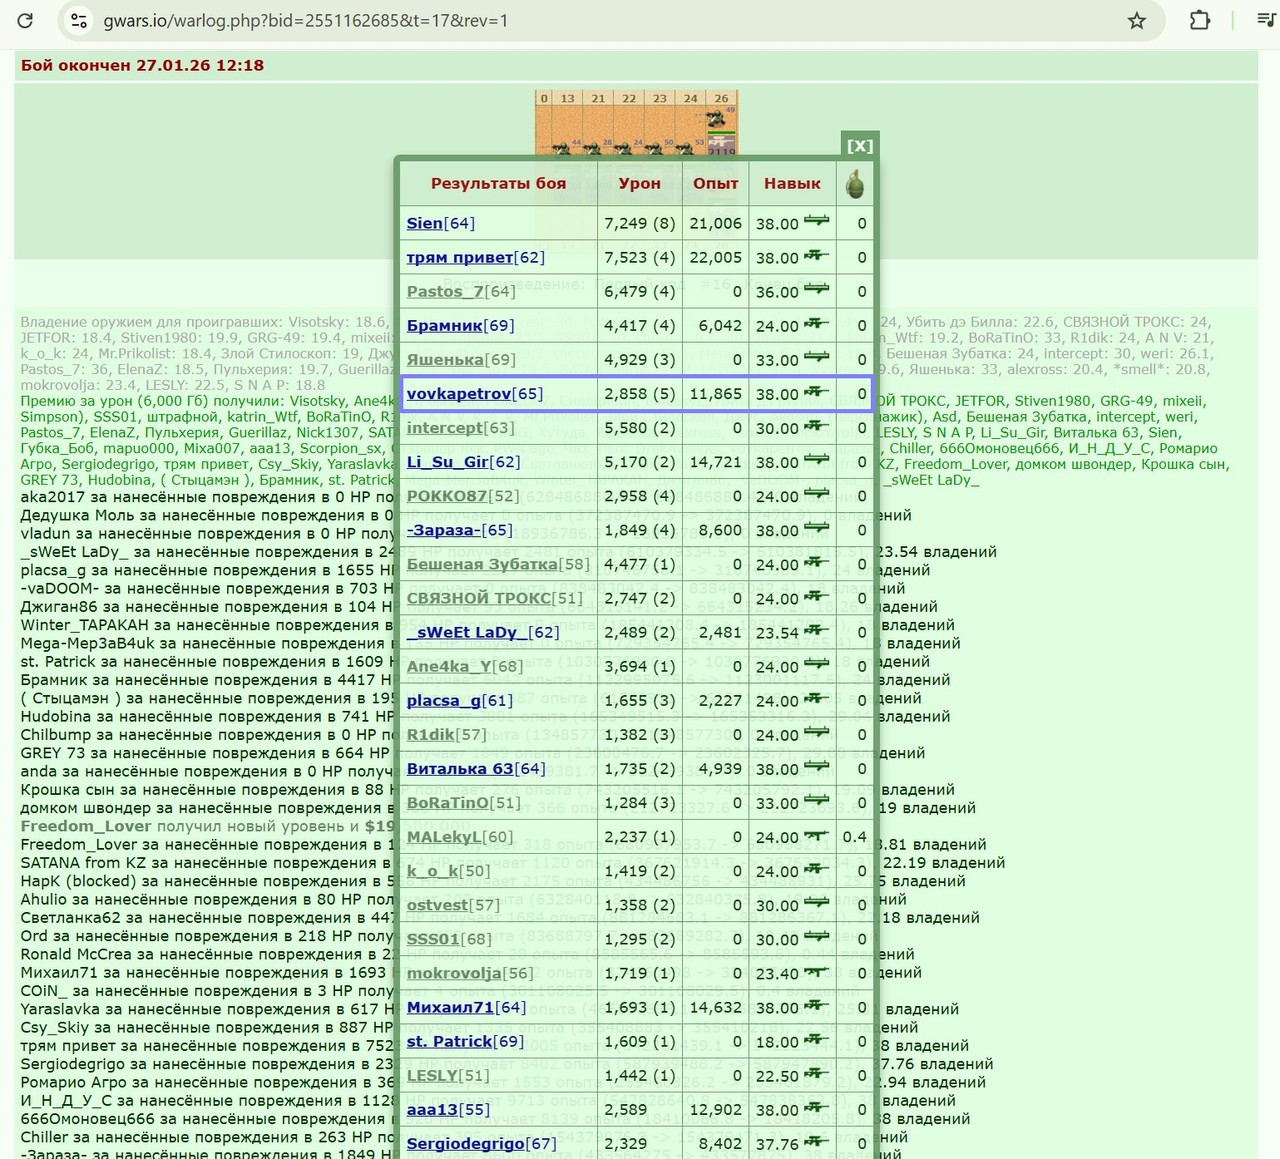Open intercept player profile link
Viewport: 1280px width, 1159px height.
pos(444,427)
